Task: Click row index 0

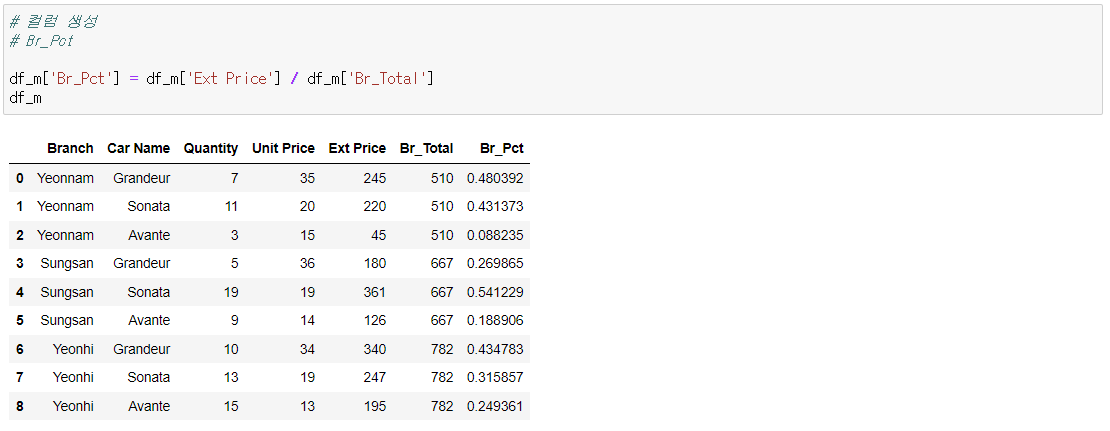Action: [x=20, y=178]
